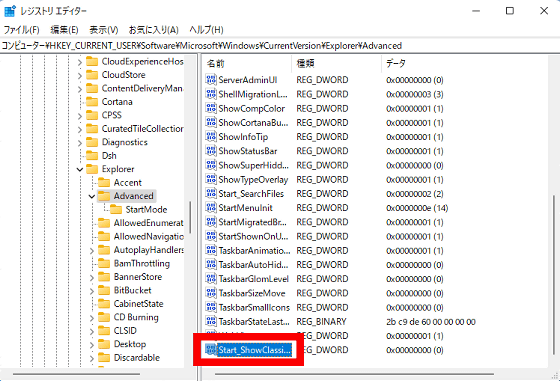This screenshot has width=560, height=381.
Task: Click the StartMigratedBr... value icon
Action: (x=211, y=222)
